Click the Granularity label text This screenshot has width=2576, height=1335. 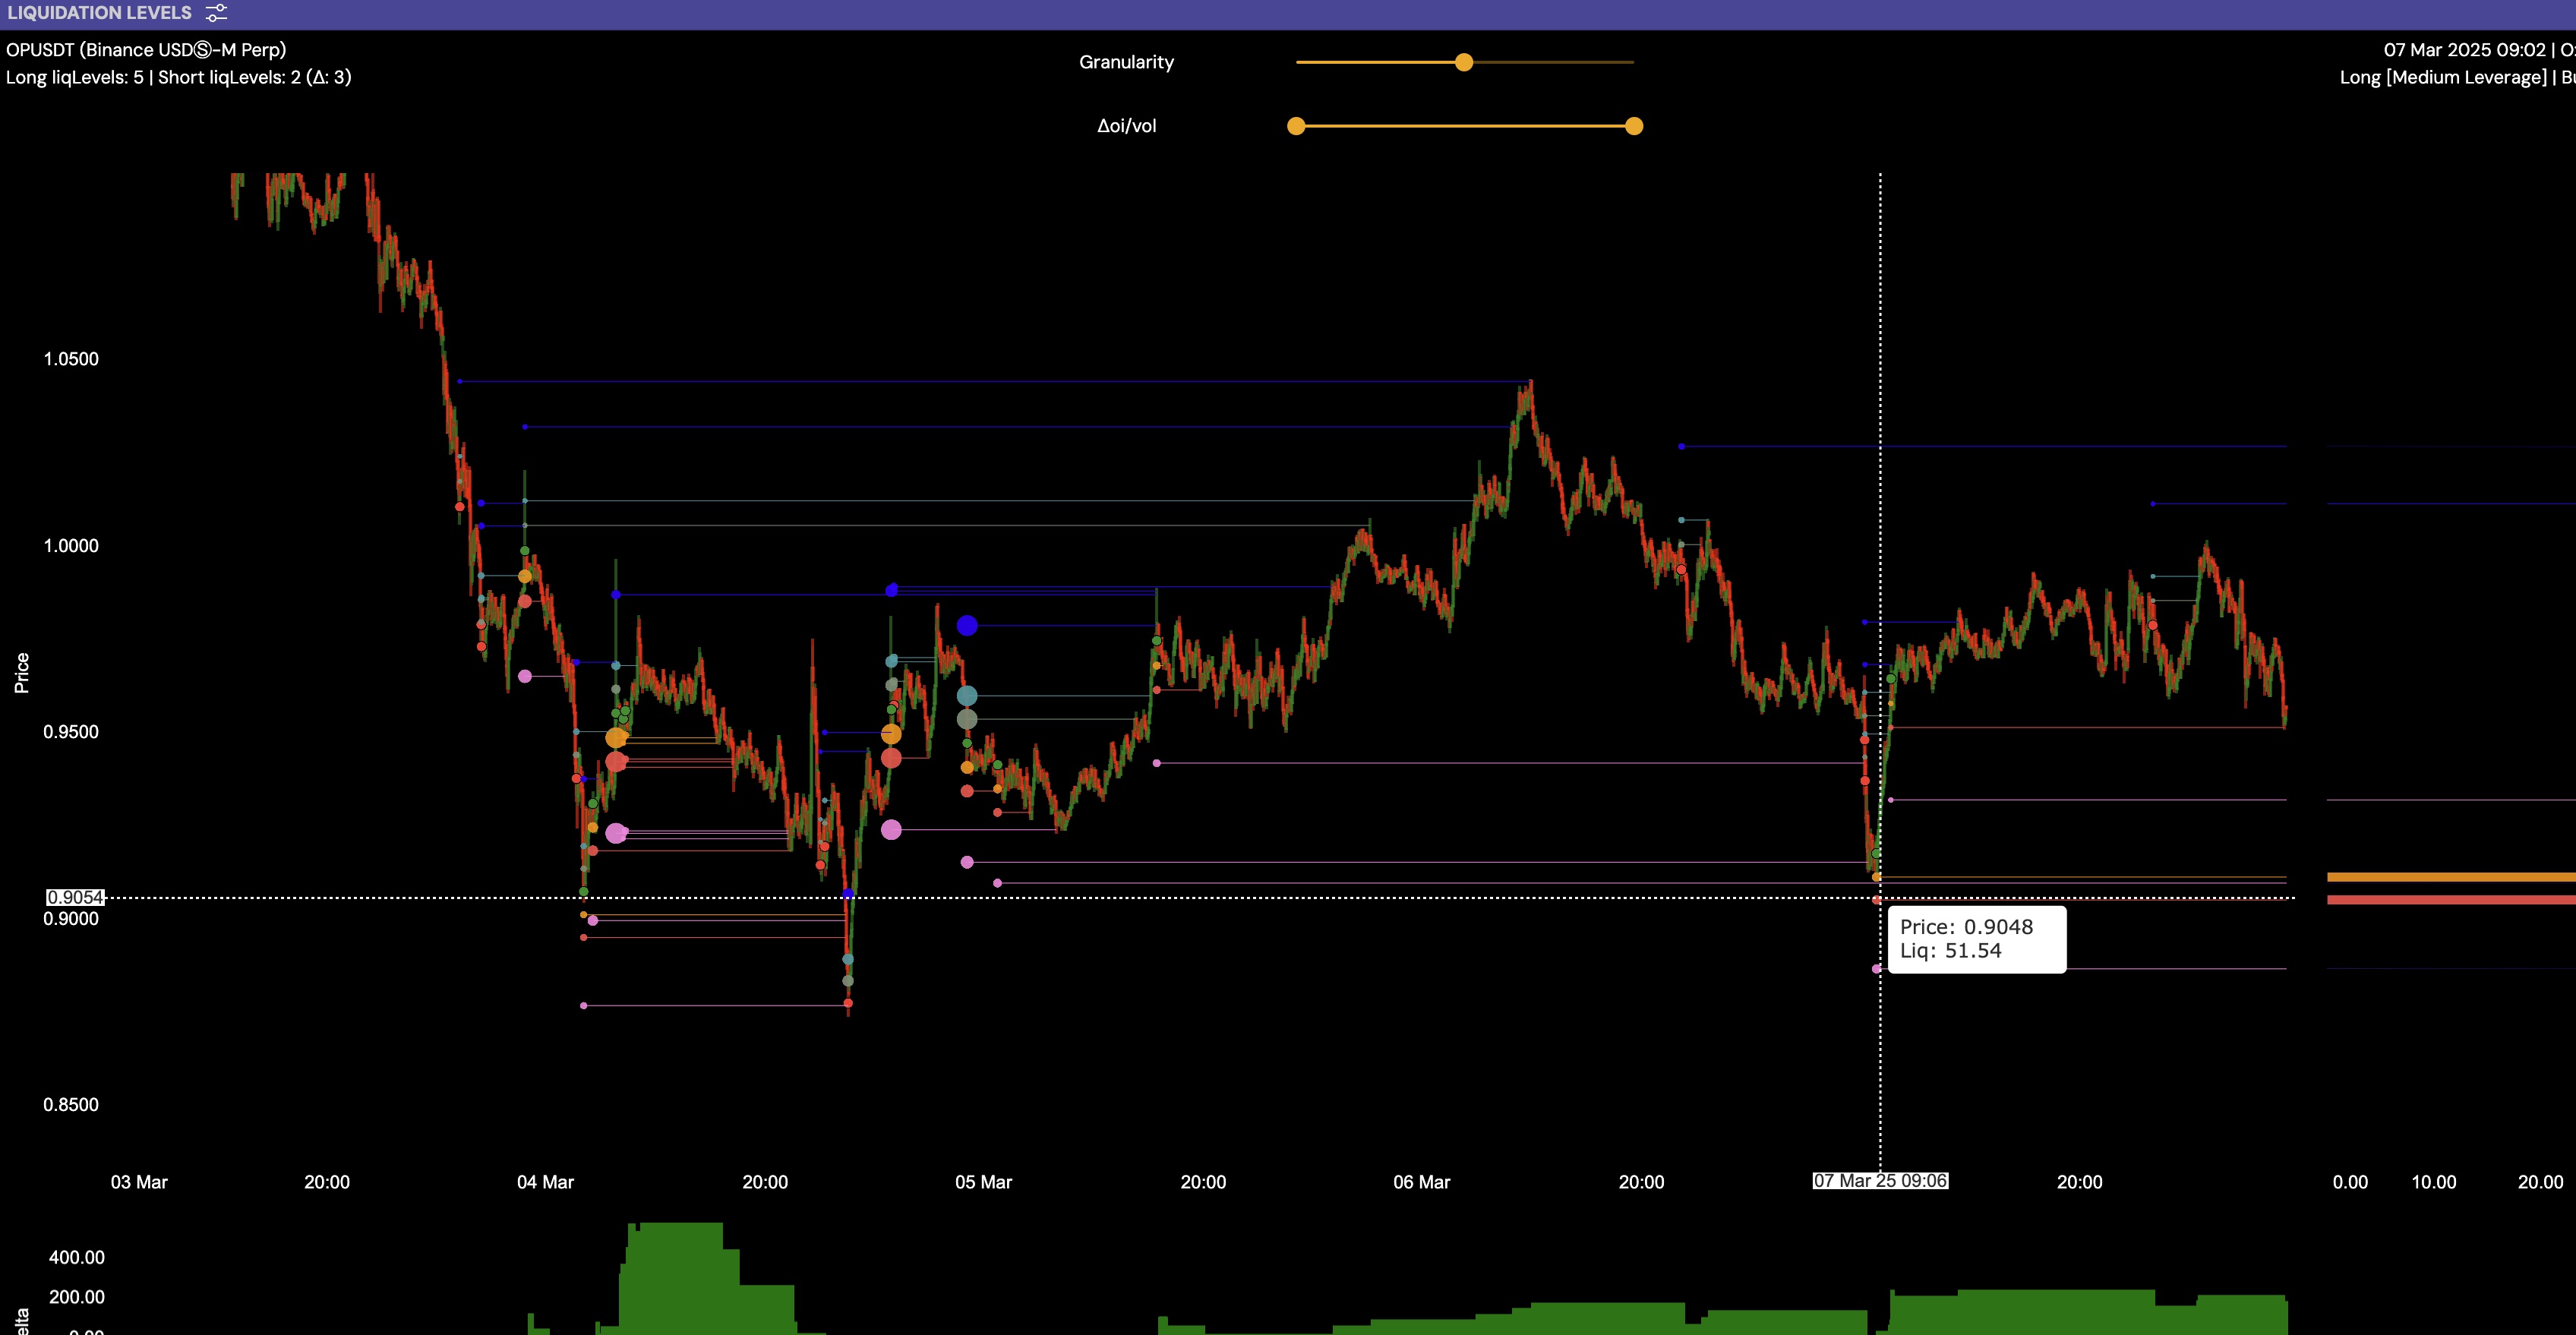(1126, 62)
